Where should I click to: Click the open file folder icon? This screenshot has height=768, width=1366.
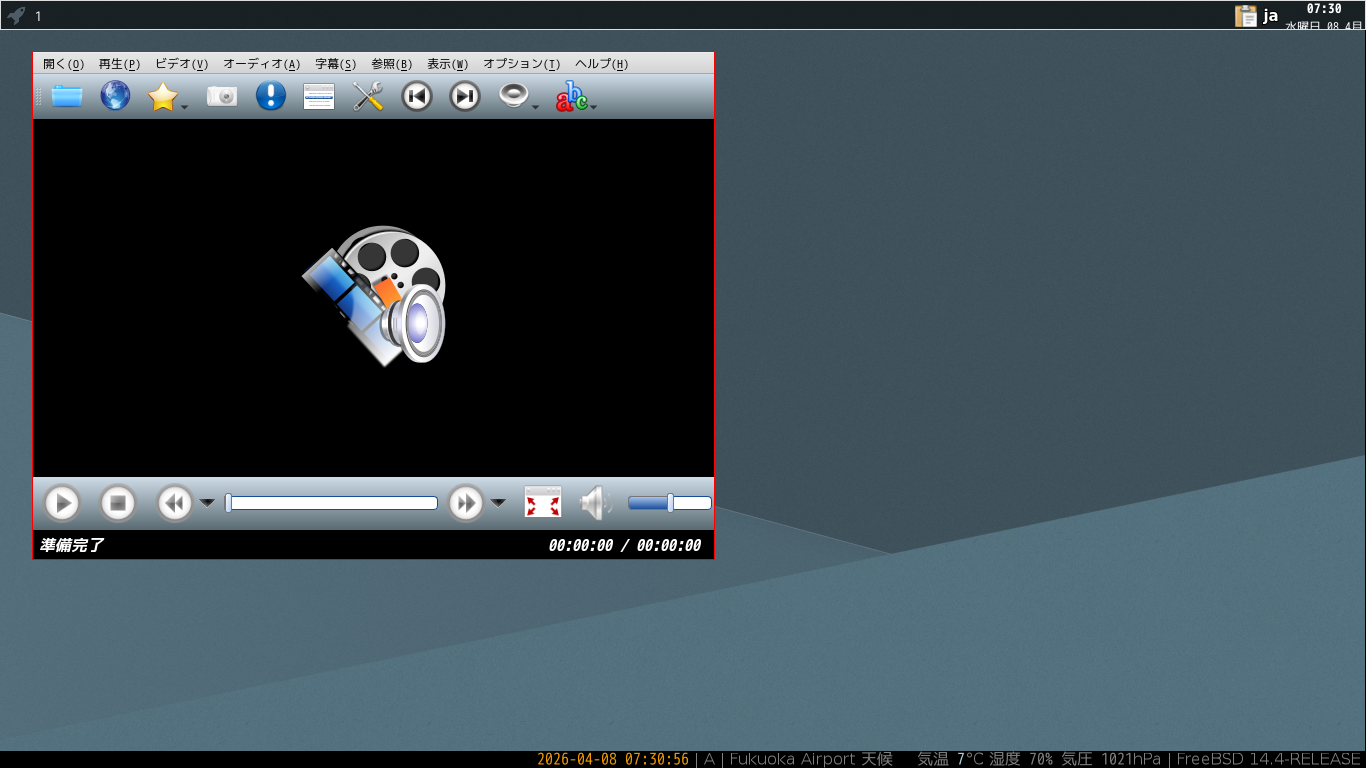click(x=67, y=96)
